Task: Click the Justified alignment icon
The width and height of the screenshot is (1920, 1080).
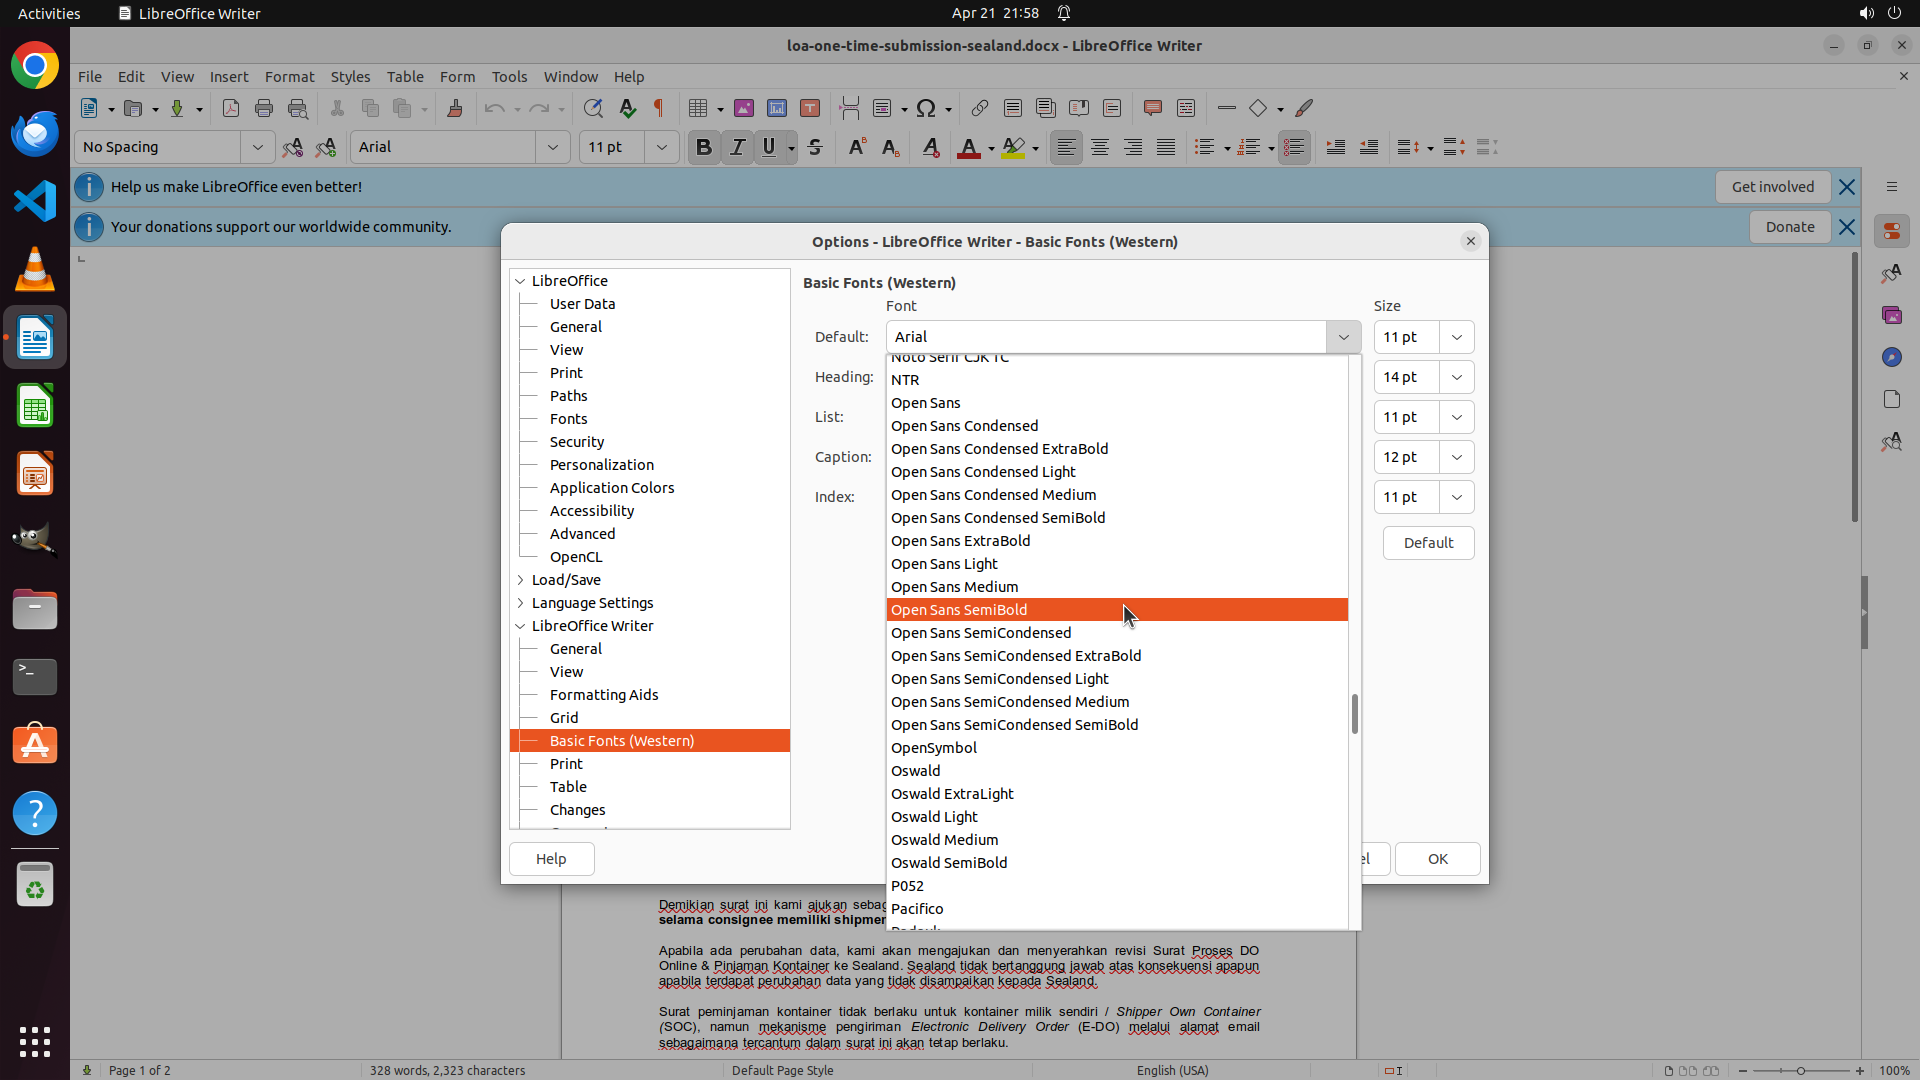Action: click(1166, 147)
